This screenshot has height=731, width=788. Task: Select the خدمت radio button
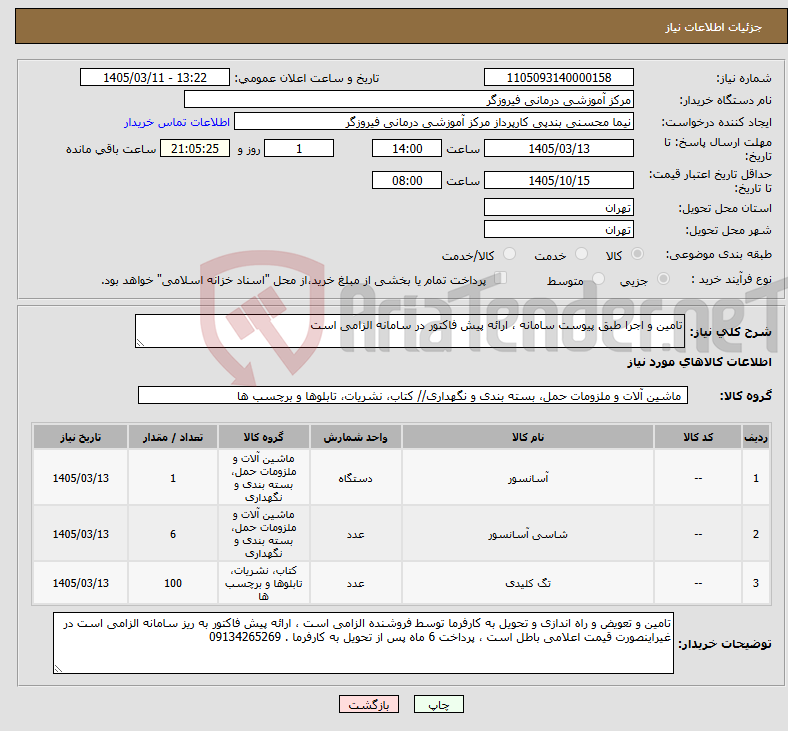[581, 254]
